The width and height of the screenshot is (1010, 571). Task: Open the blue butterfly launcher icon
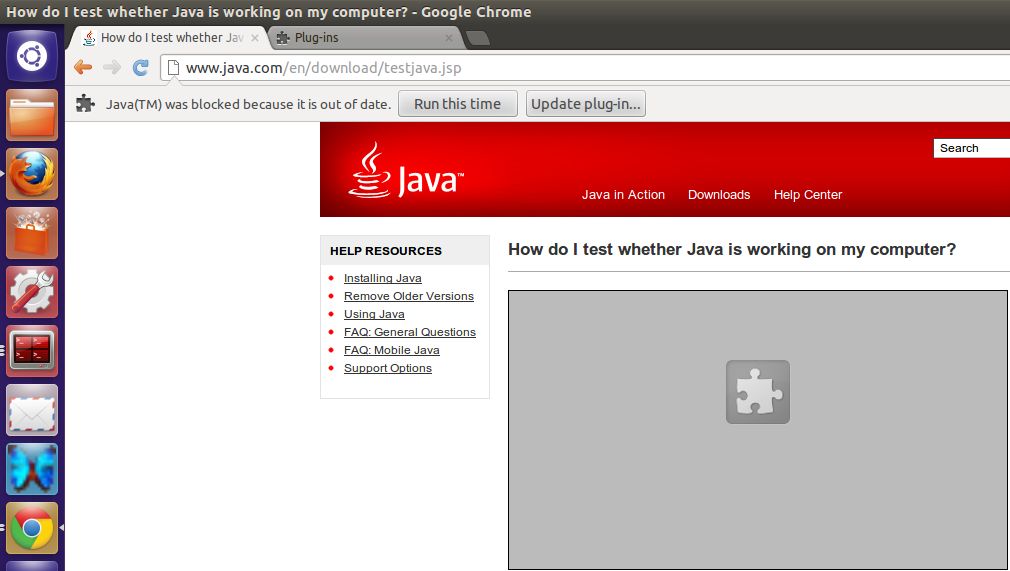point(32,469)
